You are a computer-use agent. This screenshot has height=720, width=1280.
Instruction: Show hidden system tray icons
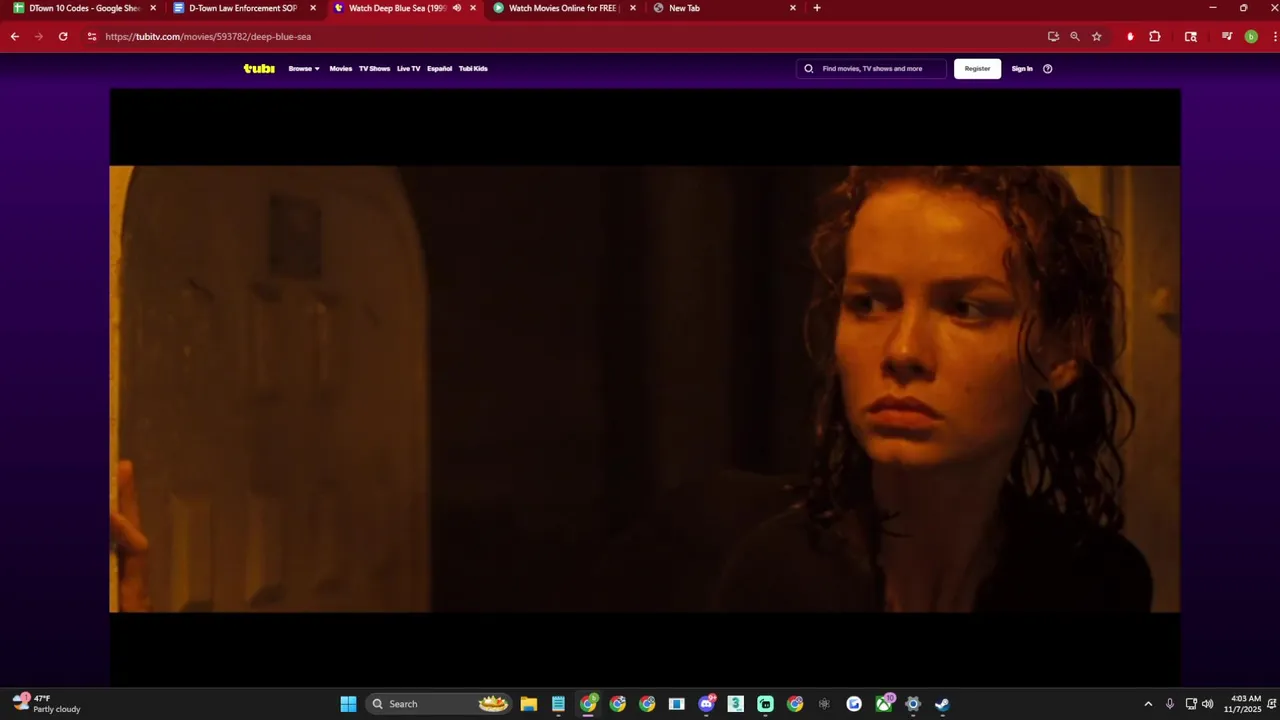1148,704
